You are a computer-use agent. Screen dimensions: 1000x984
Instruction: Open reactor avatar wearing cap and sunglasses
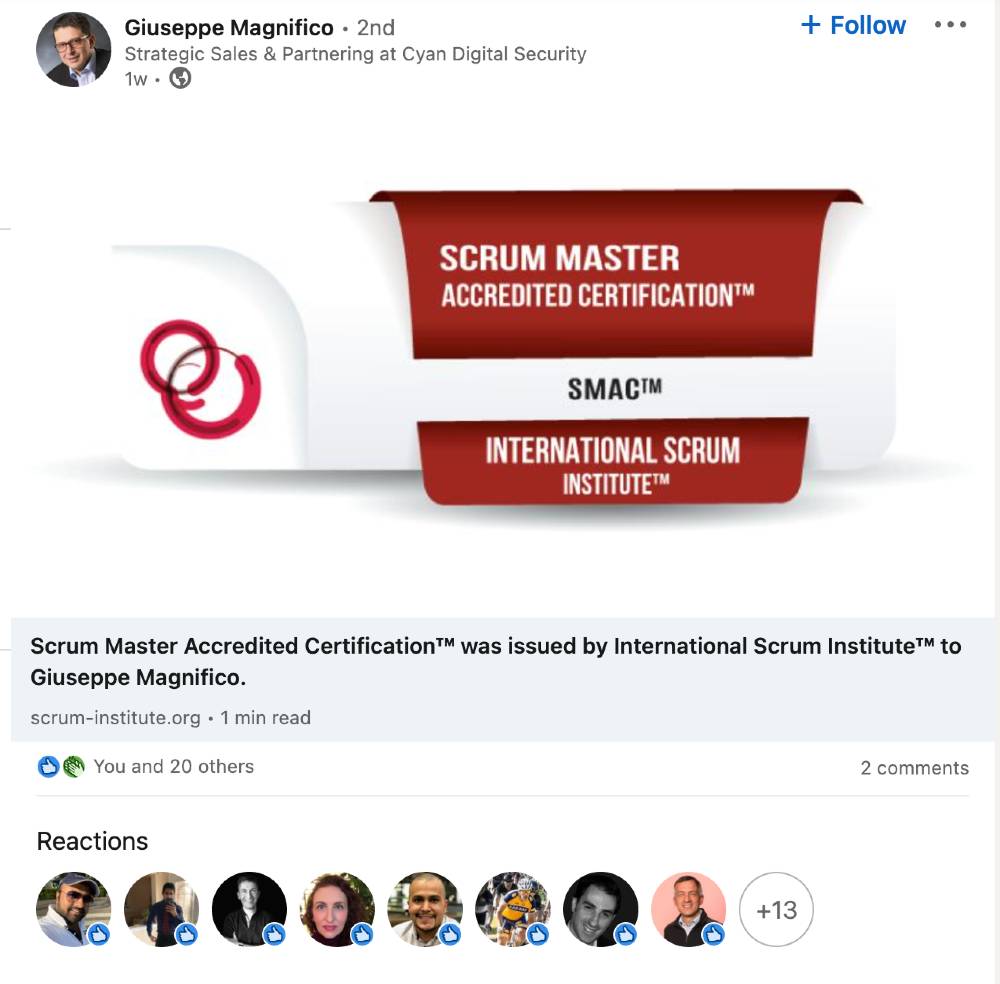point(73,909)
